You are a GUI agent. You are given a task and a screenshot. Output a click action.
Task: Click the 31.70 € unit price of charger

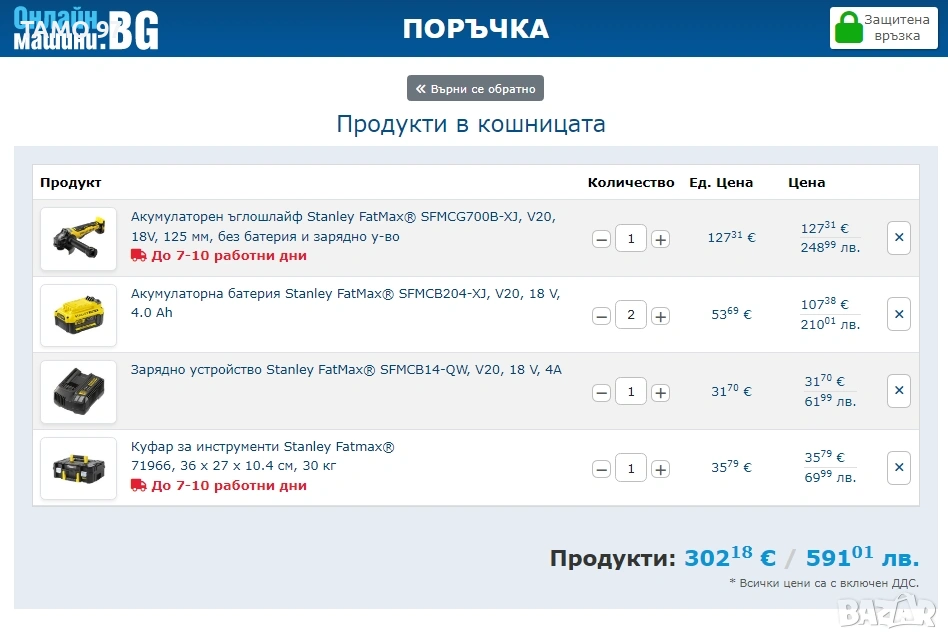coord(731,390)
